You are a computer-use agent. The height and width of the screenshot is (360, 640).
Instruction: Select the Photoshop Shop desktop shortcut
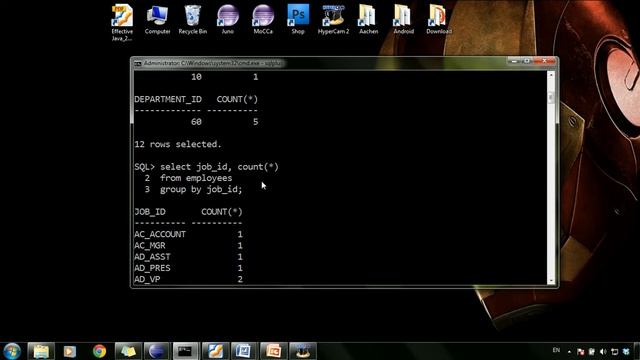coord(298,20)
